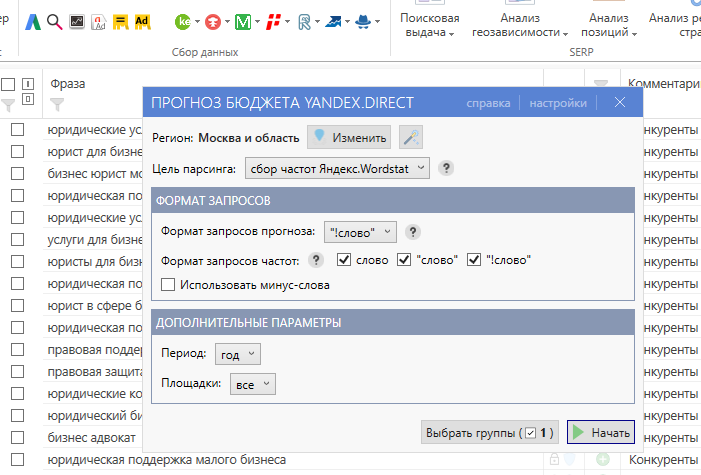Check the row starting юрист в сфере
Viewport: 701px width, 475px height.
pyautogui.click(x=17, y=305)
